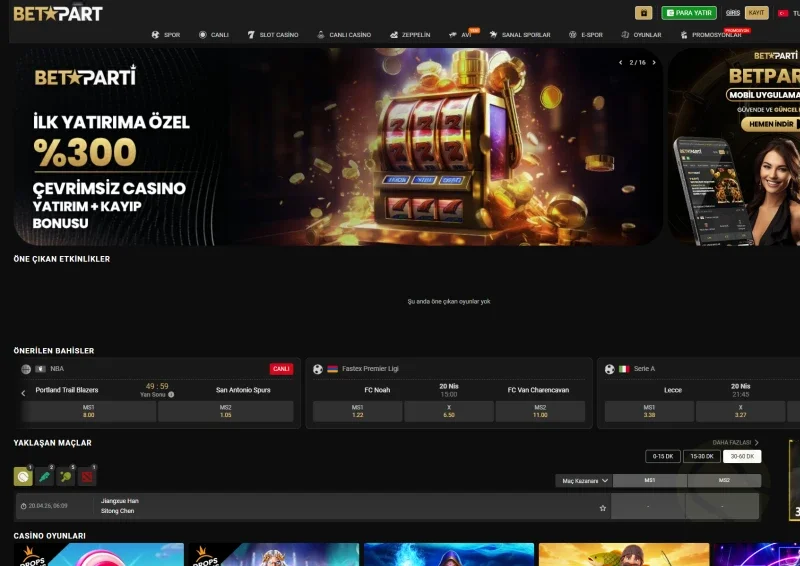Select X 3.27 draw odds Lecce match

740,411
